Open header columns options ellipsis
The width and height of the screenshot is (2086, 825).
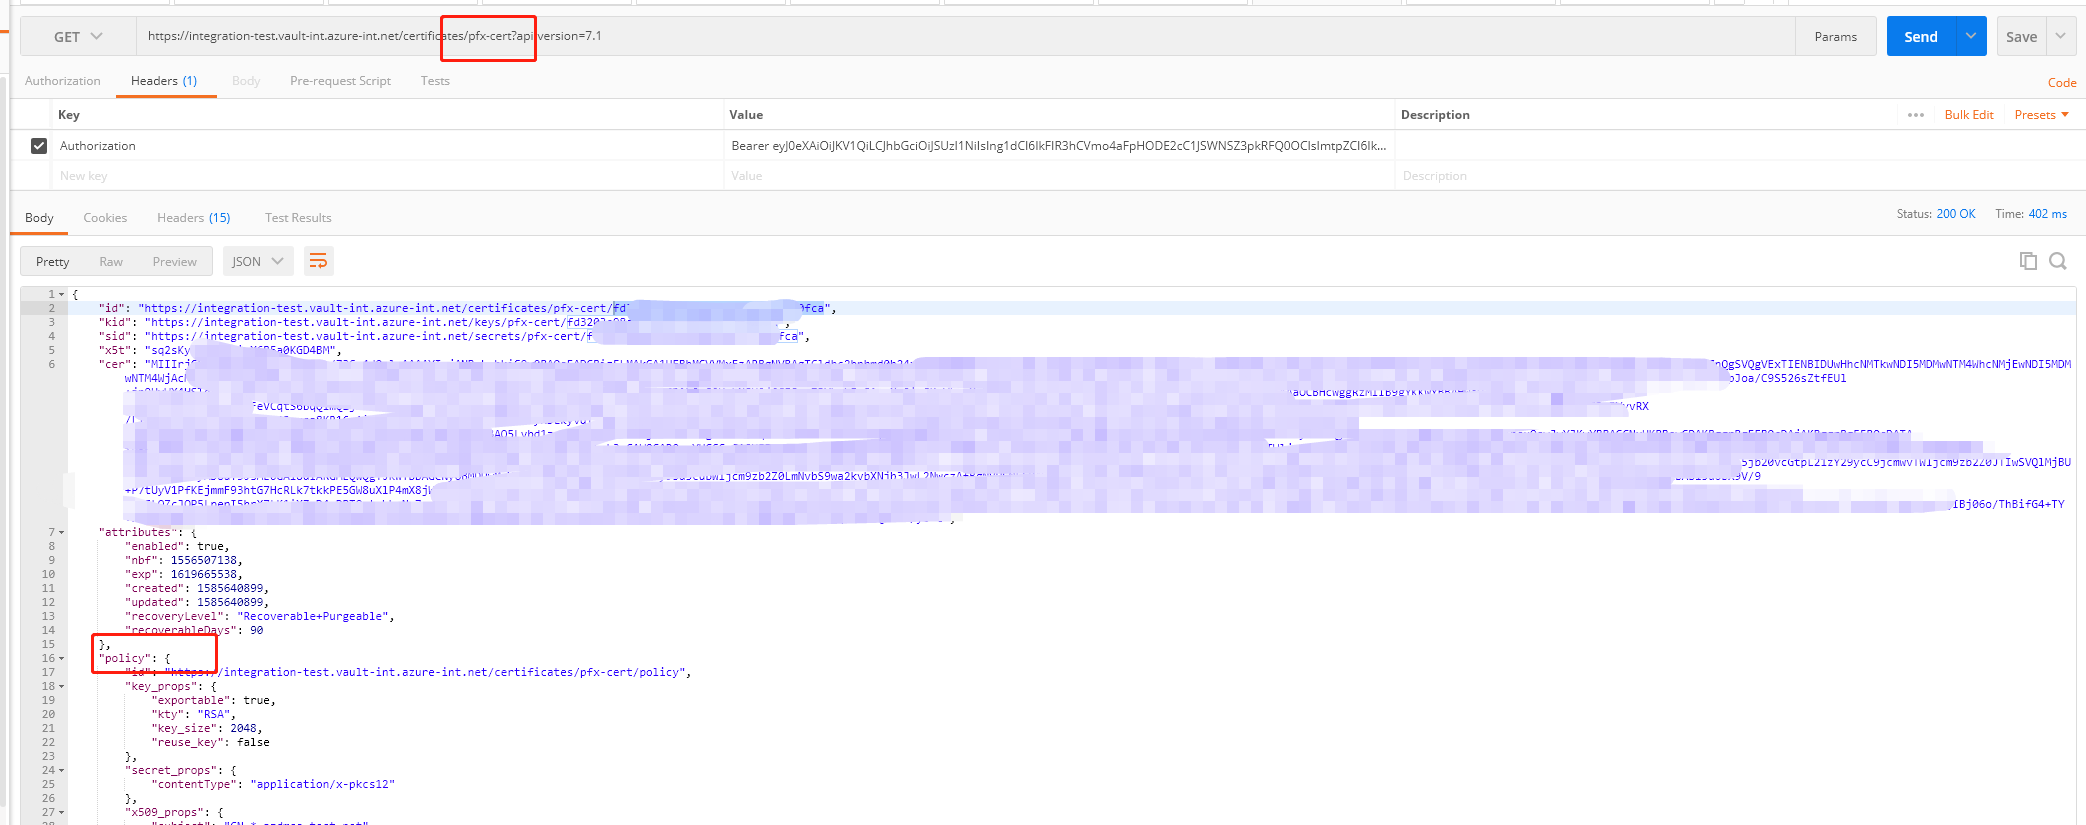pyautogui.click(x=1916, y=115)
